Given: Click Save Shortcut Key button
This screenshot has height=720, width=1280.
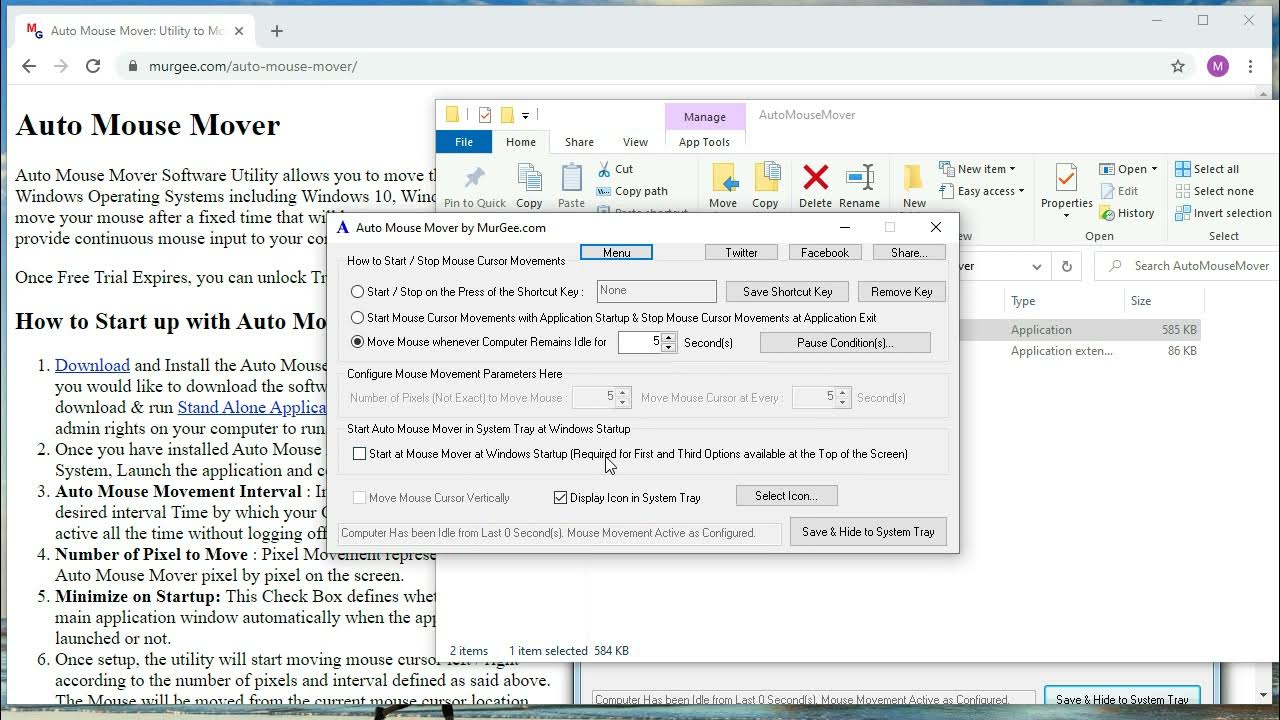Looking at the screenshot, I should pyautogui.click(x=788, y=292).
